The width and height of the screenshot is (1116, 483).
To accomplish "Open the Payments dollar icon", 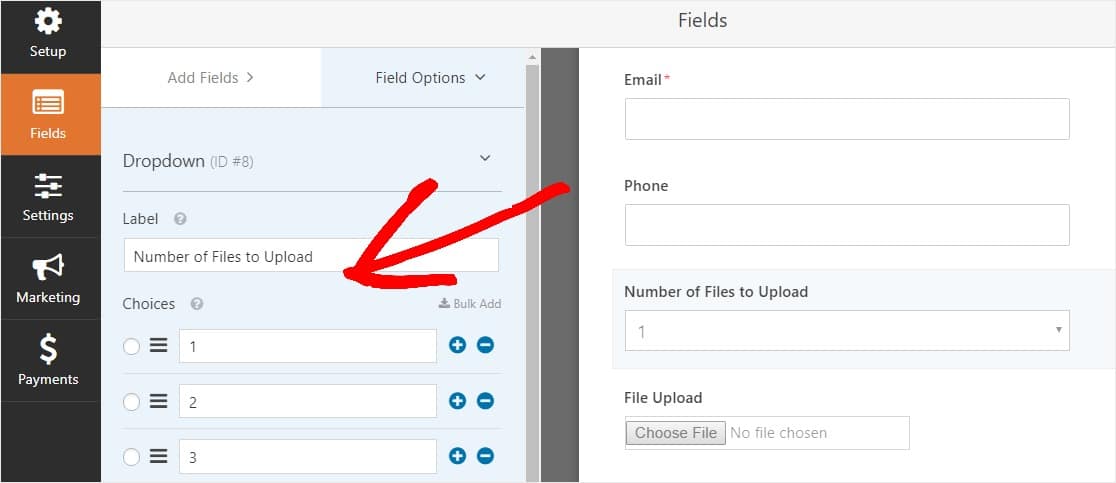I will tap(48, 349).
